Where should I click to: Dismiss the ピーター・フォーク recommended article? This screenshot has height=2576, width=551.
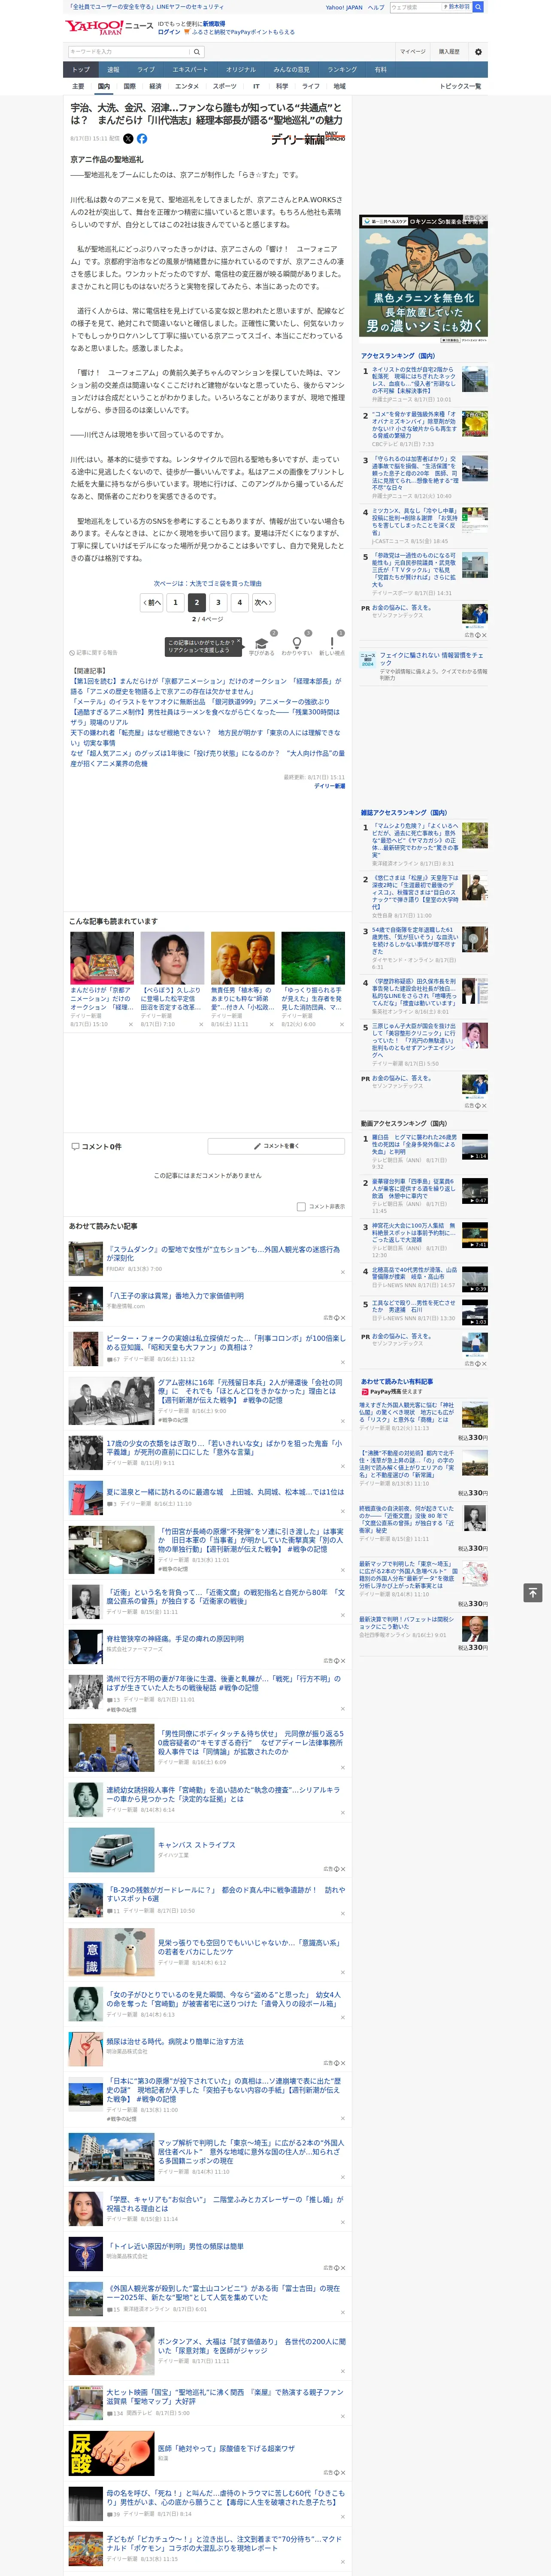(x=342, y=1361)
